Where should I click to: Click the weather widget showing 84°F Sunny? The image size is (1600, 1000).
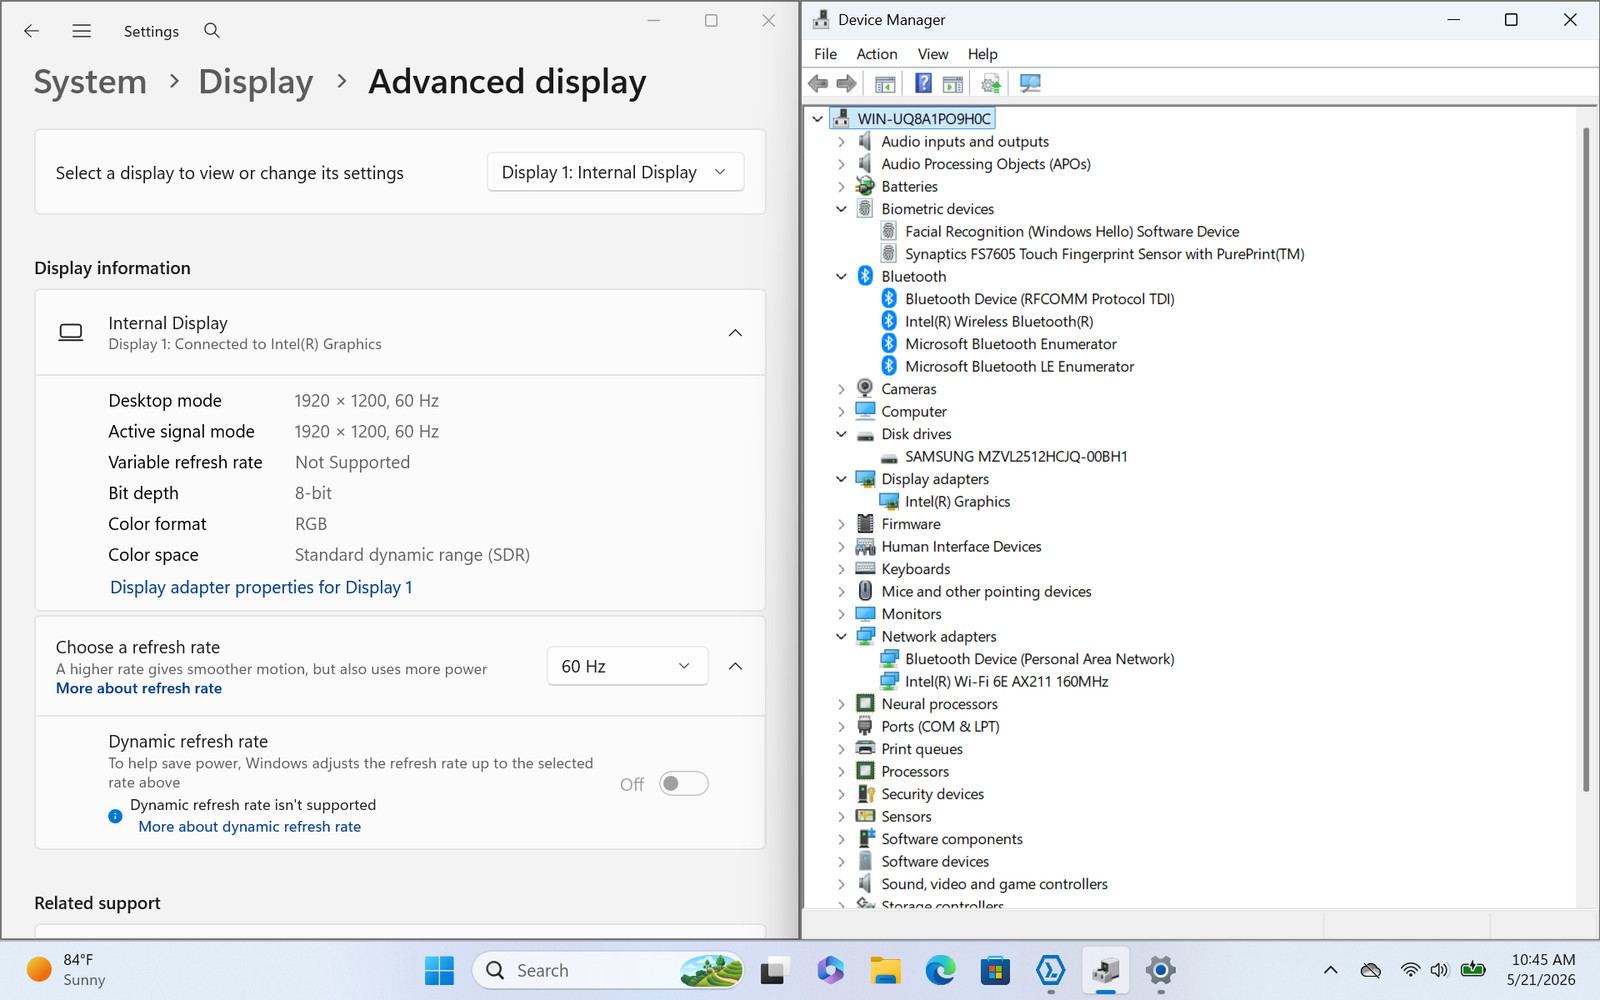[x=66, y=970]
